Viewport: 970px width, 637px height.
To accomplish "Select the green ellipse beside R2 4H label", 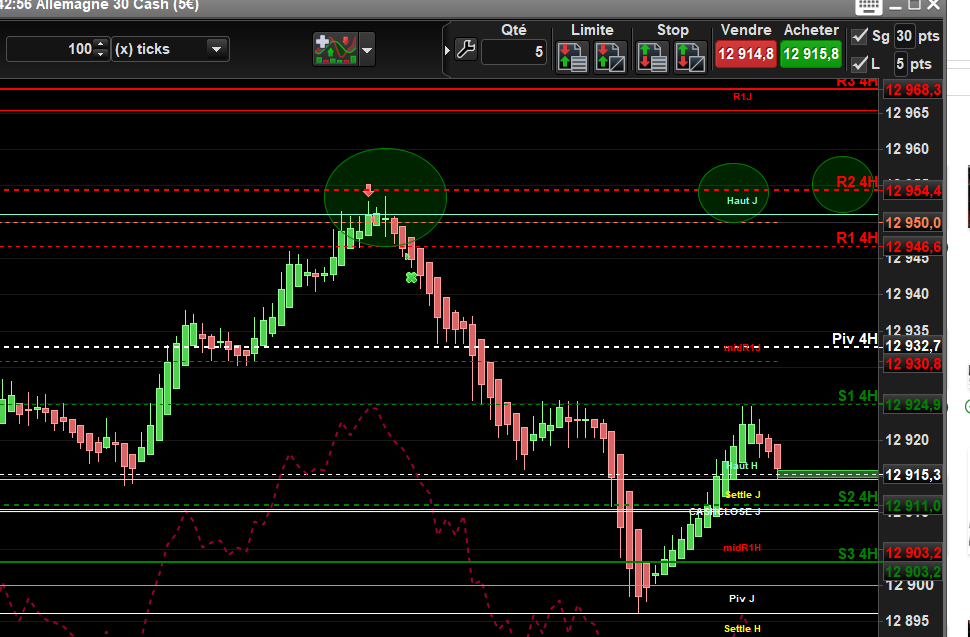I will pos(843,184).
